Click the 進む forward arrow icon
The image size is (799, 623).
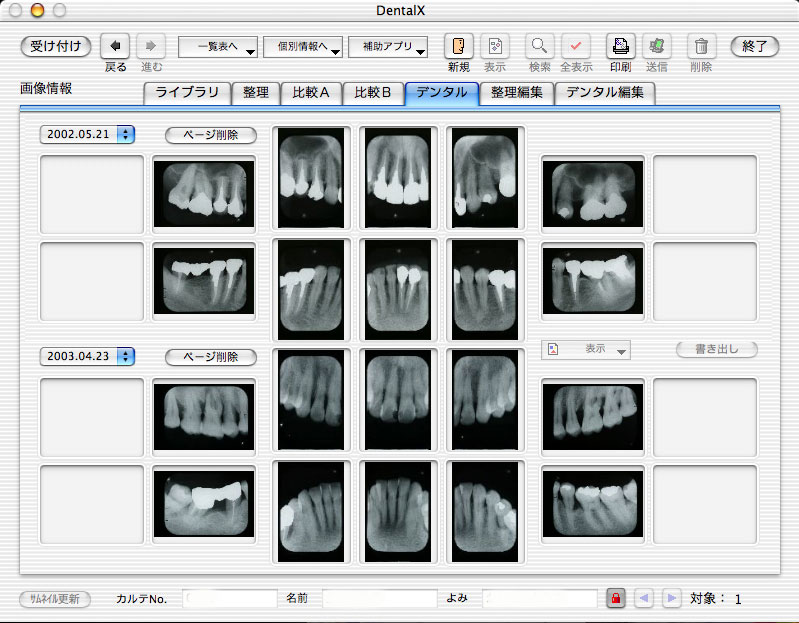[151, 46]
